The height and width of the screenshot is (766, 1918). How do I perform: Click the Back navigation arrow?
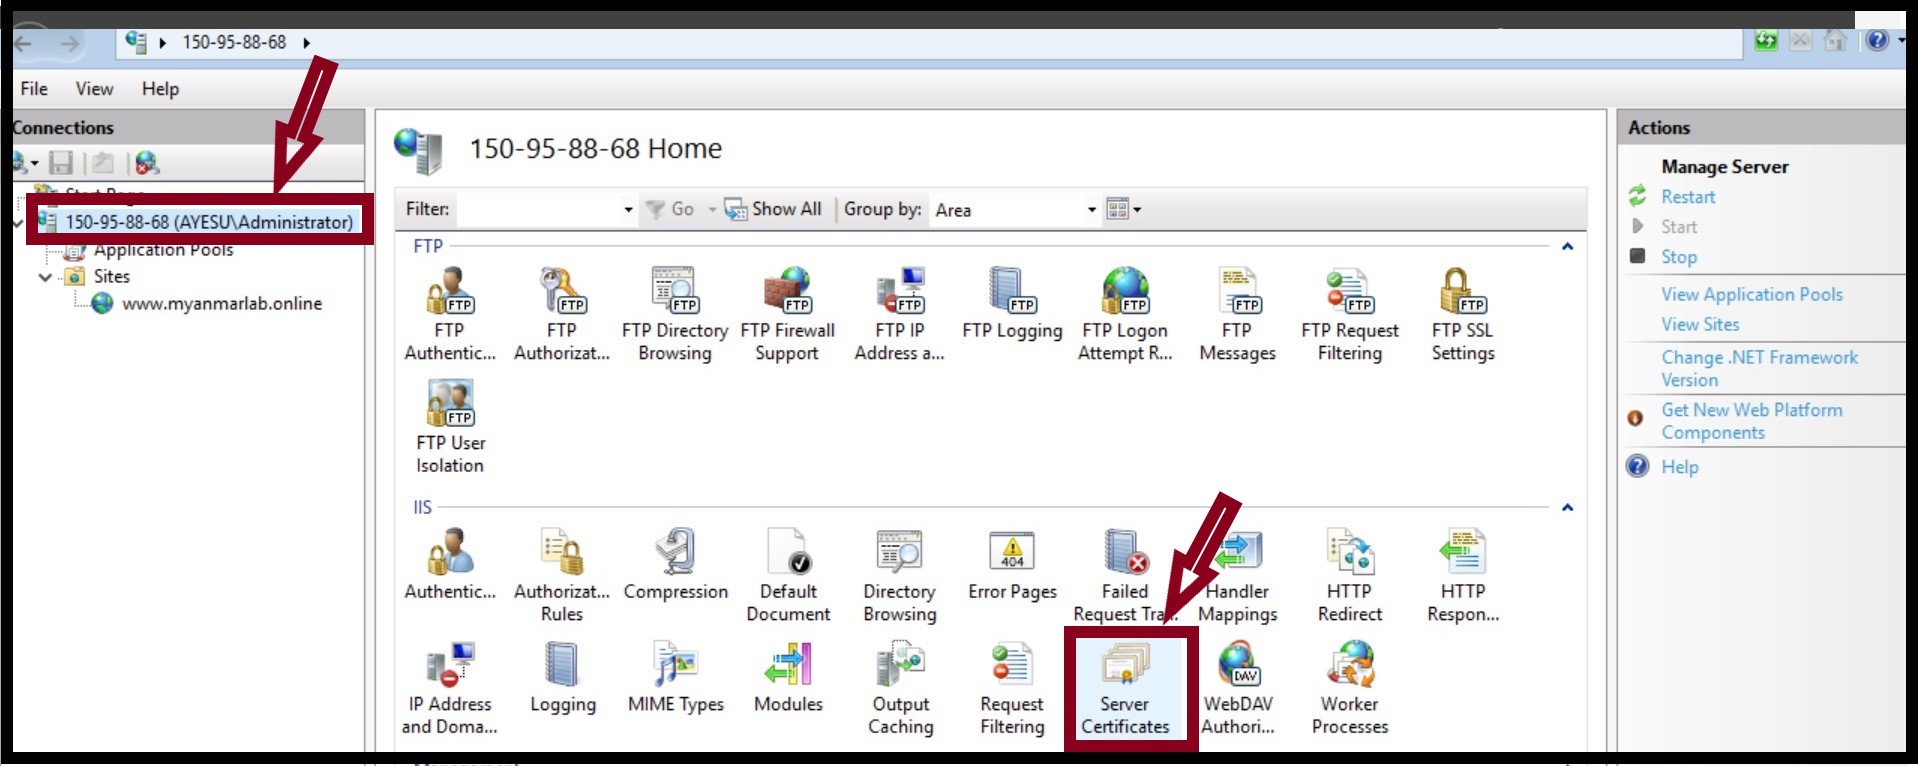24,43
